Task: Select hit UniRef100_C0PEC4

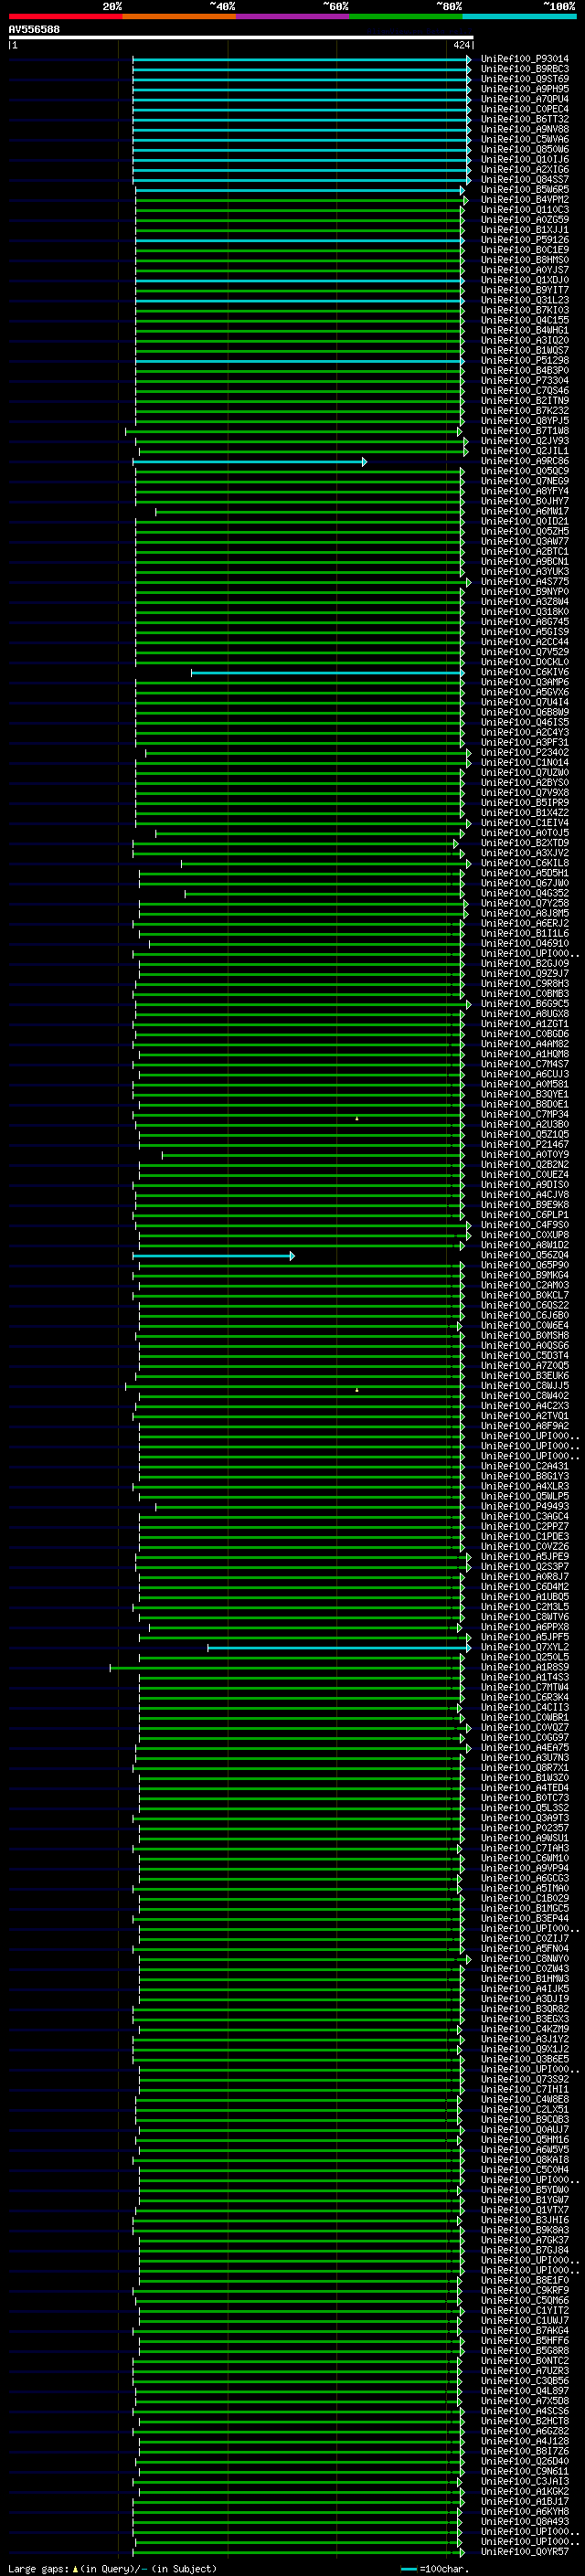Action: 525,109
